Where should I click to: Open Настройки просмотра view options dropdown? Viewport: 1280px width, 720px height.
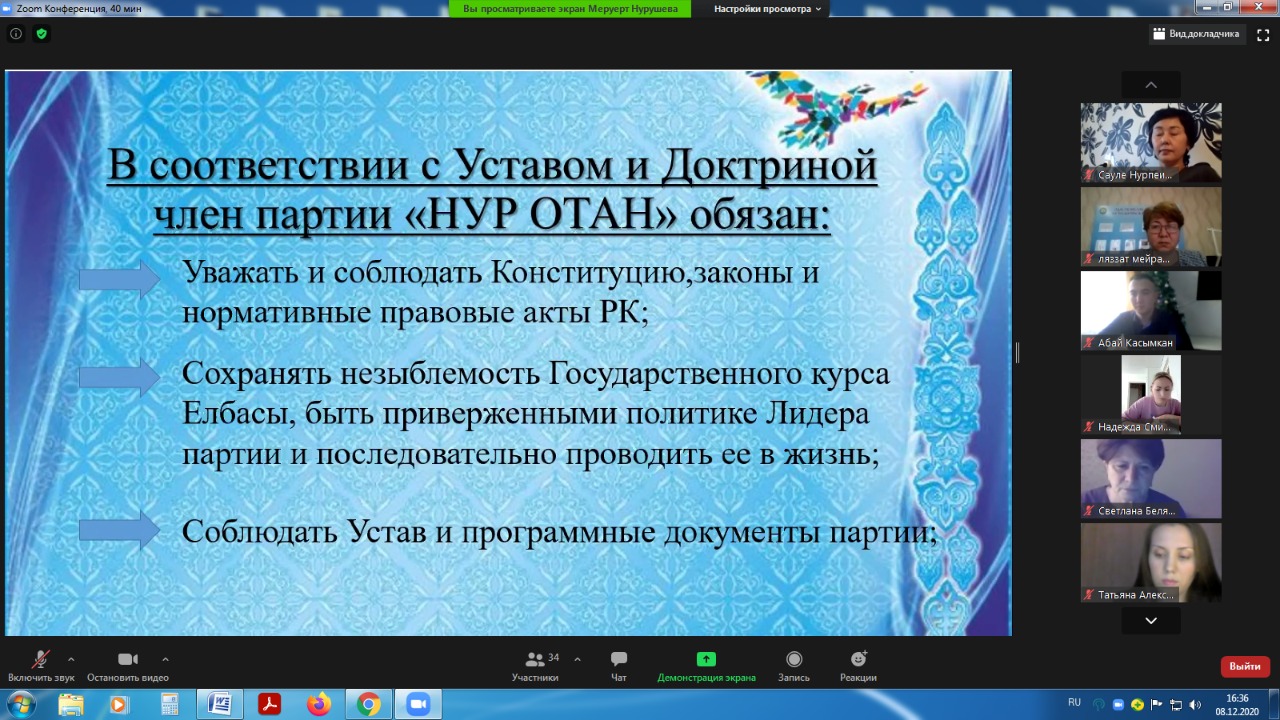768,9
